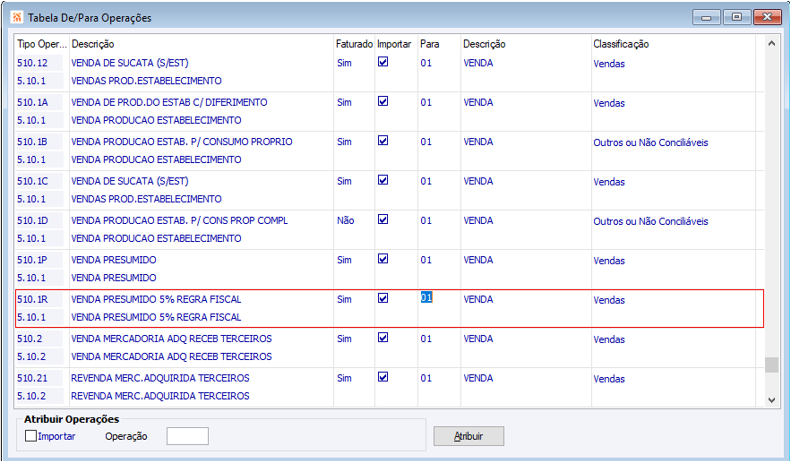Click the Faturado column header
Viewport: 790px width, 461px height.
click(x=354, y=44)
